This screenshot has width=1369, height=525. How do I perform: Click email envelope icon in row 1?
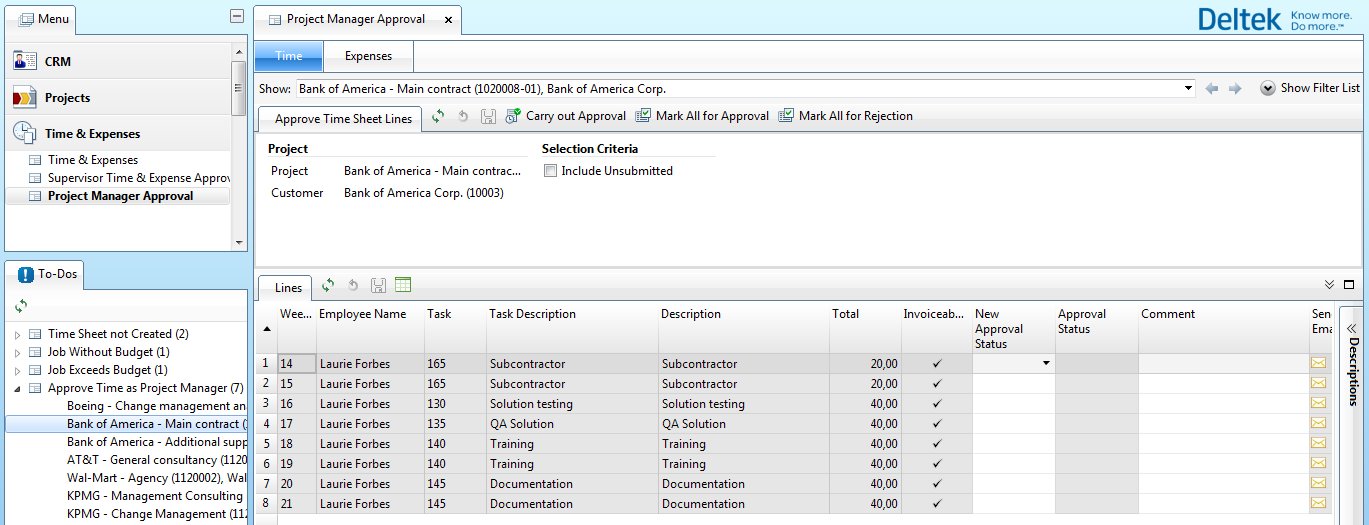coord(1319,364)
